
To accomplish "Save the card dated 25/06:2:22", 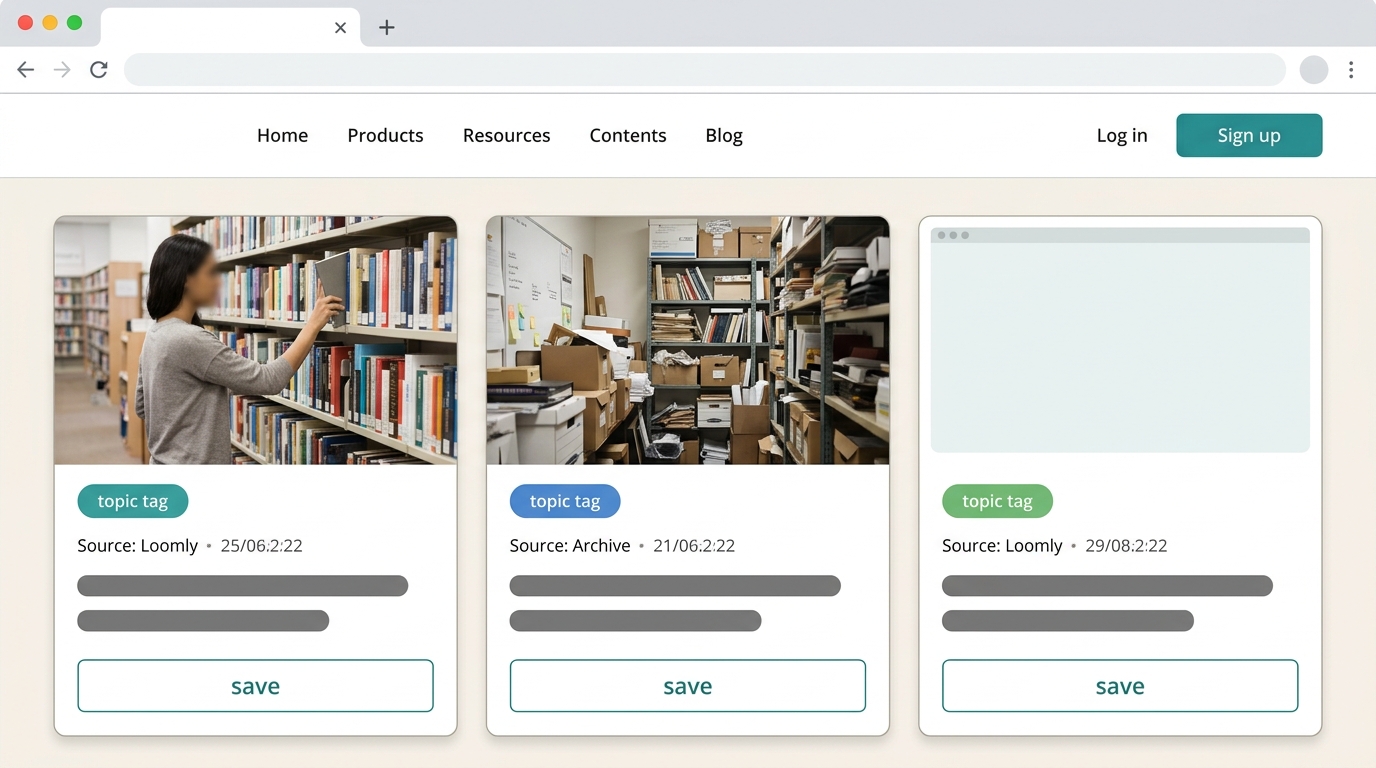I will coord(255,686).
